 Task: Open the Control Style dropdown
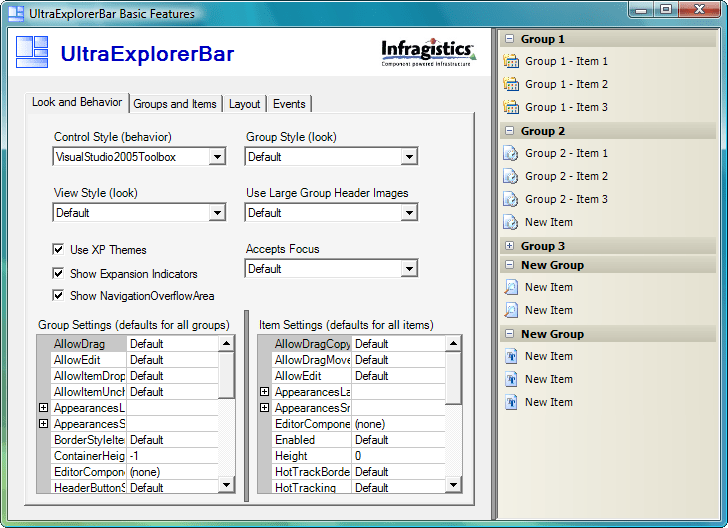tap(217, 157)
